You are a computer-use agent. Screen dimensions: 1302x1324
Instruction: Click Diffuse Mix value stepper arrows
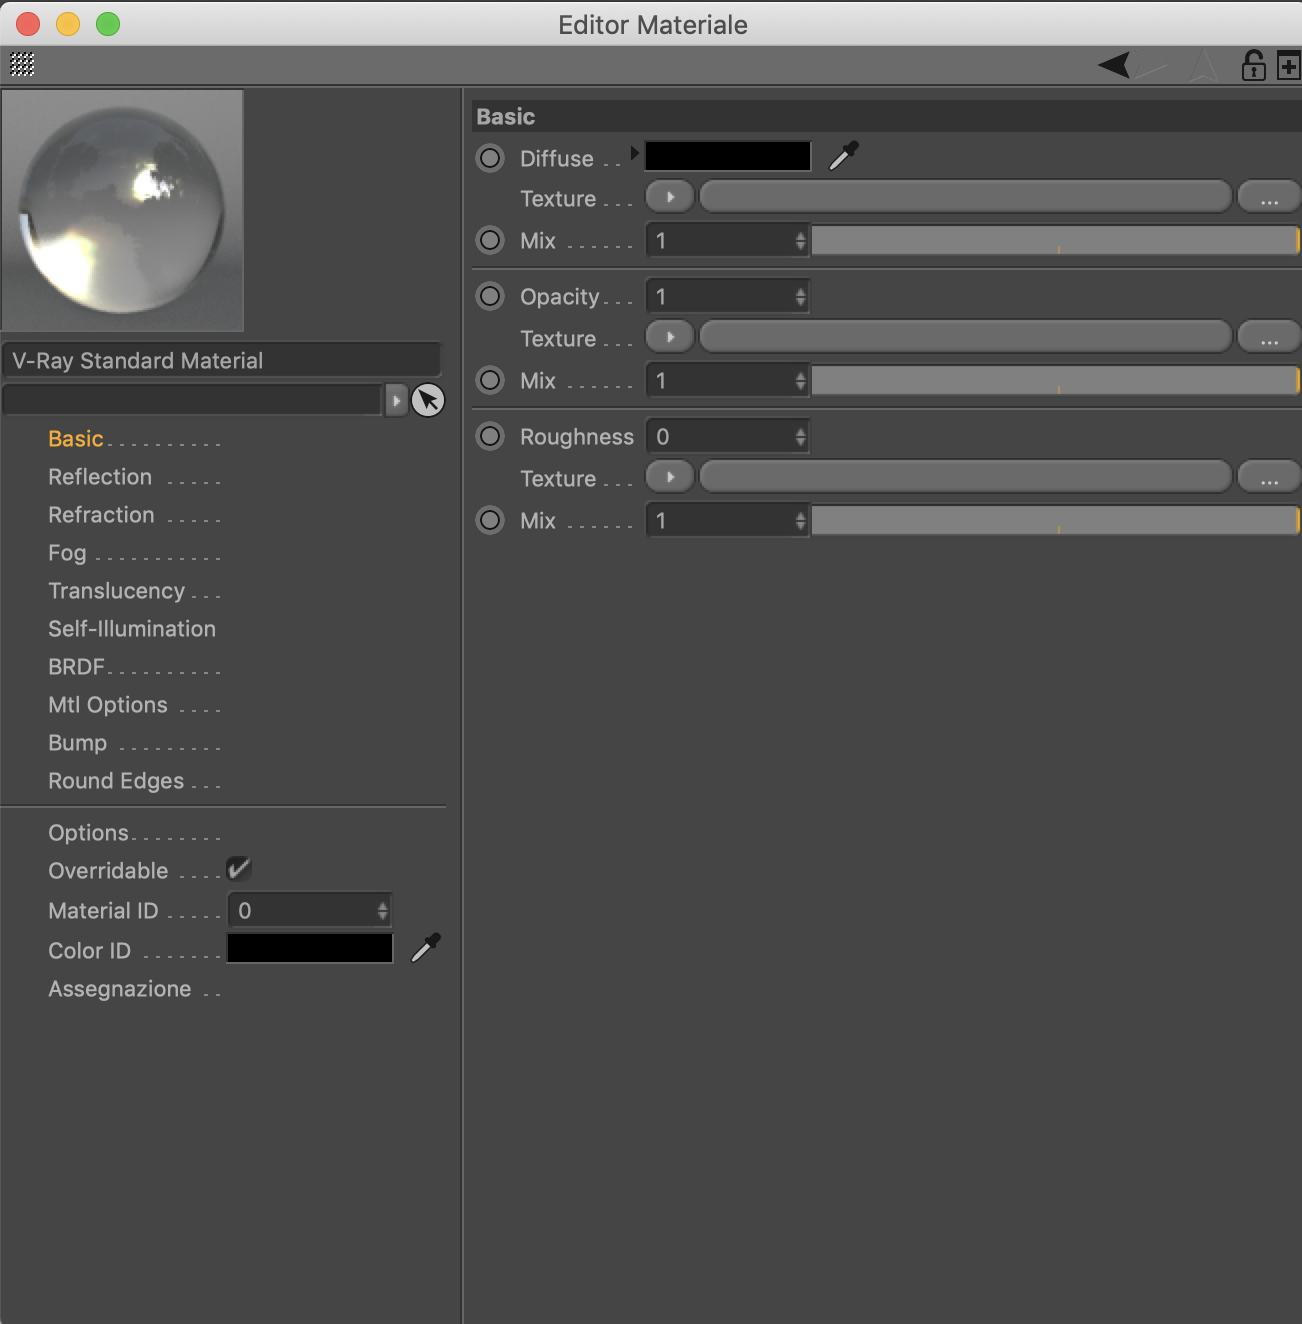point(800,240)
